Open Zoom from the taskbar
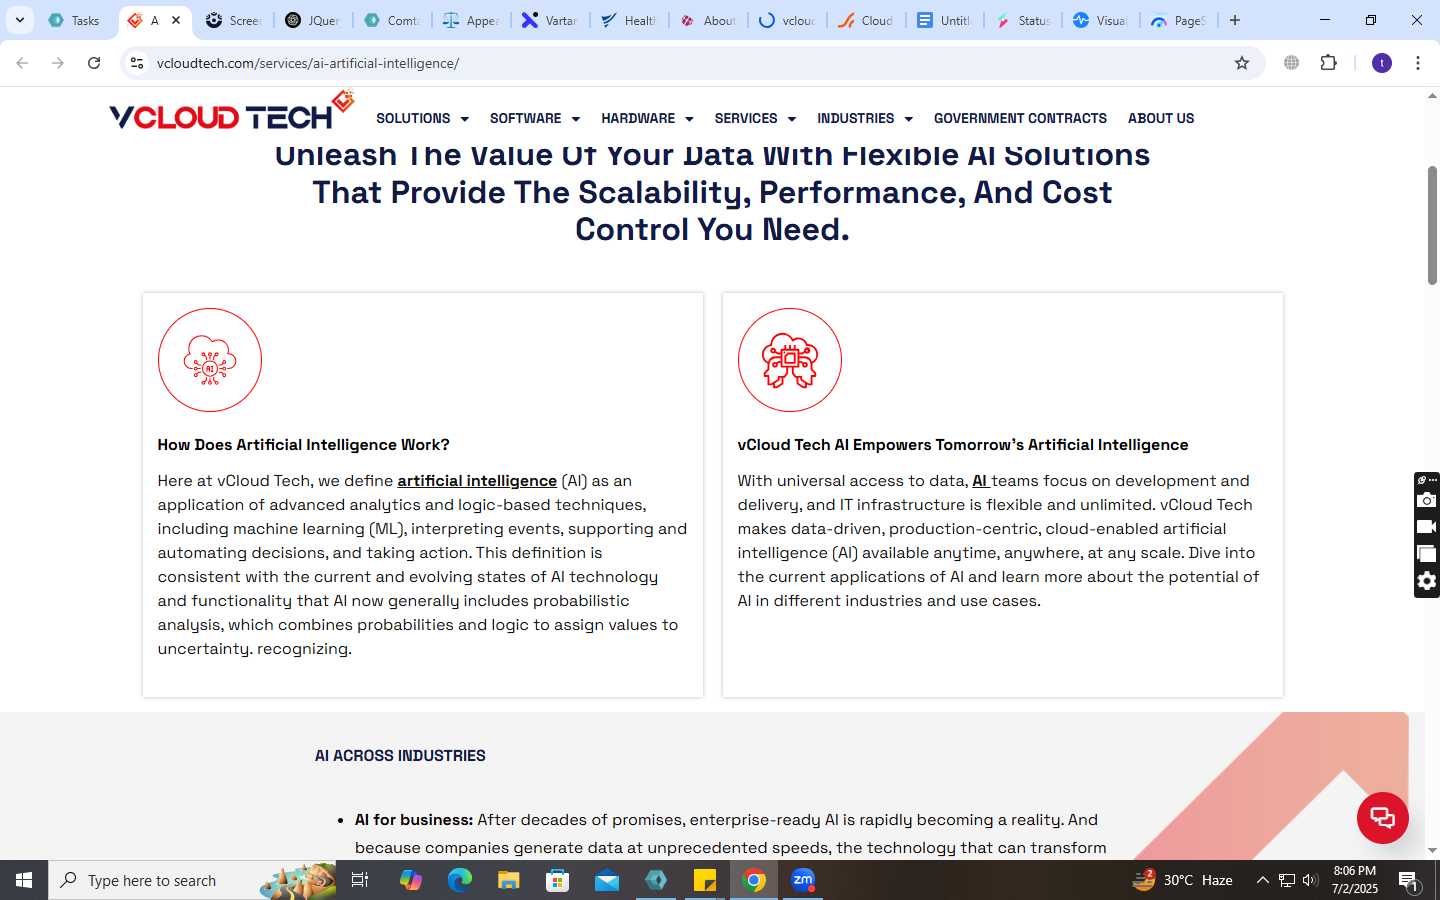Viewport: 1440px width, 900px height. coord(803,880)
